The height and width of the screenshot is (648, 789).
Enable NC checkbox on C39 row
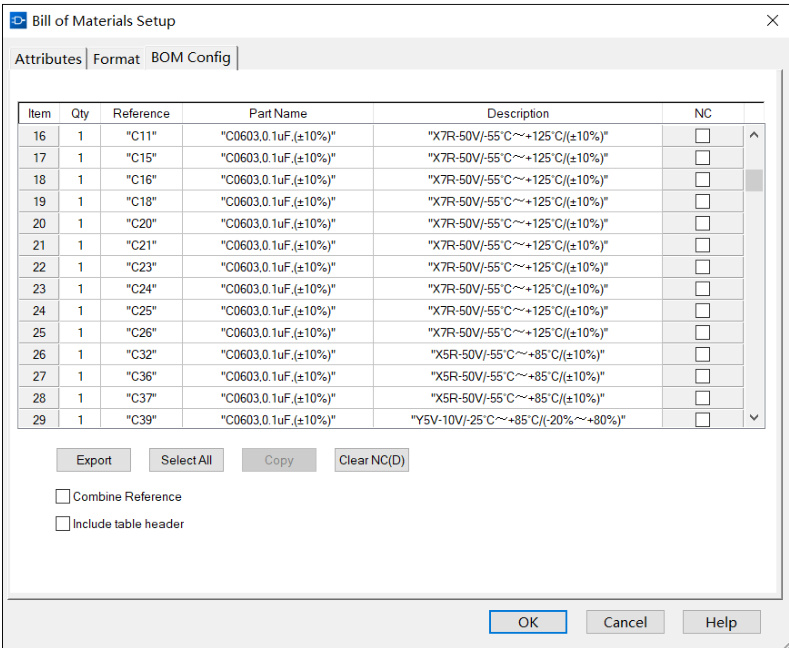(x=703, y=420)
